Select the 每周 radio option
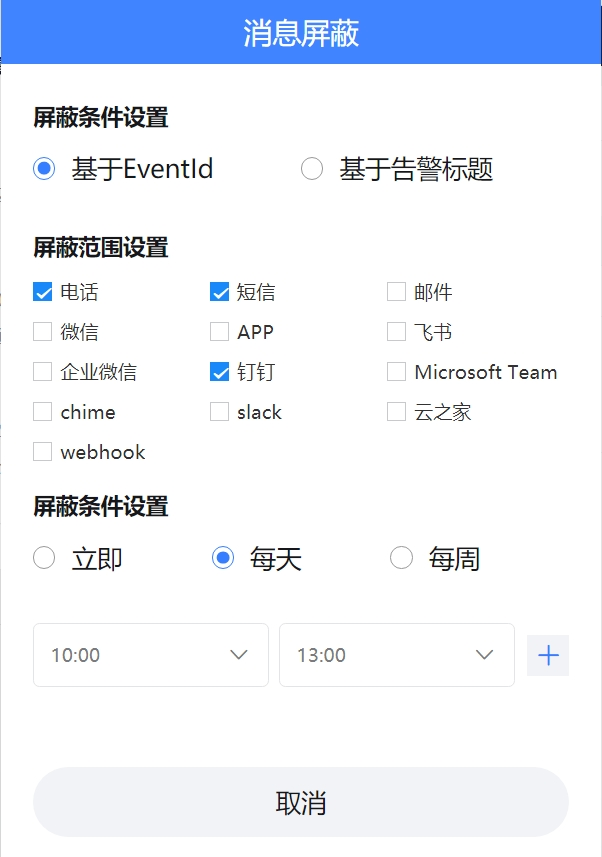The image size is (602, 857). pos(401,558)
